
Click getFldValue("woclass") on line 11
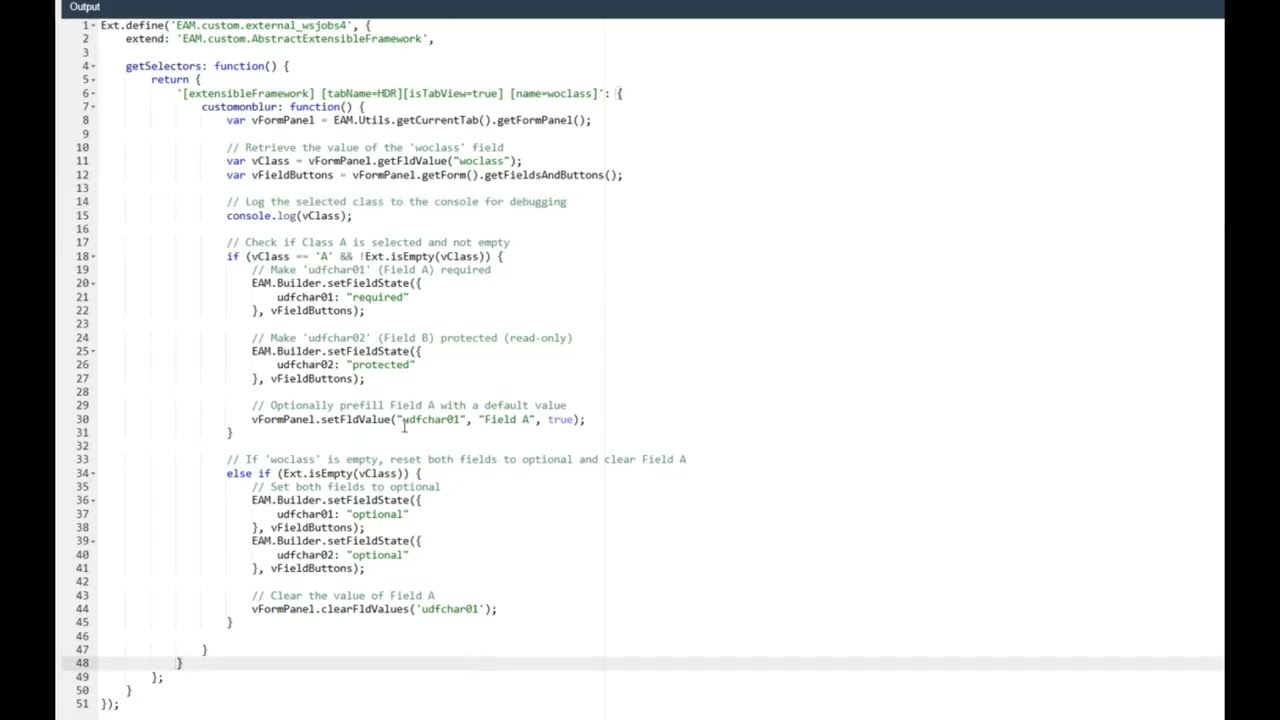click(446, 161)
